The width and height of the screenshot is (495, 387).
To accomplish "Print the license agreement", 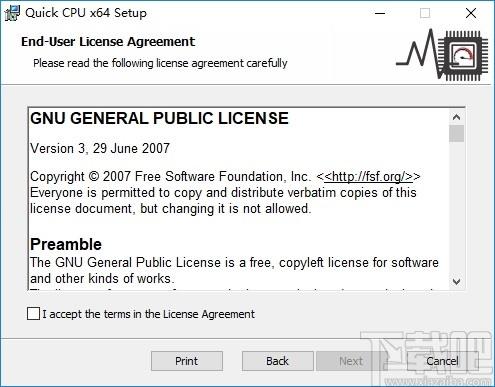I will pyautogui.click(x=187, y=361).
